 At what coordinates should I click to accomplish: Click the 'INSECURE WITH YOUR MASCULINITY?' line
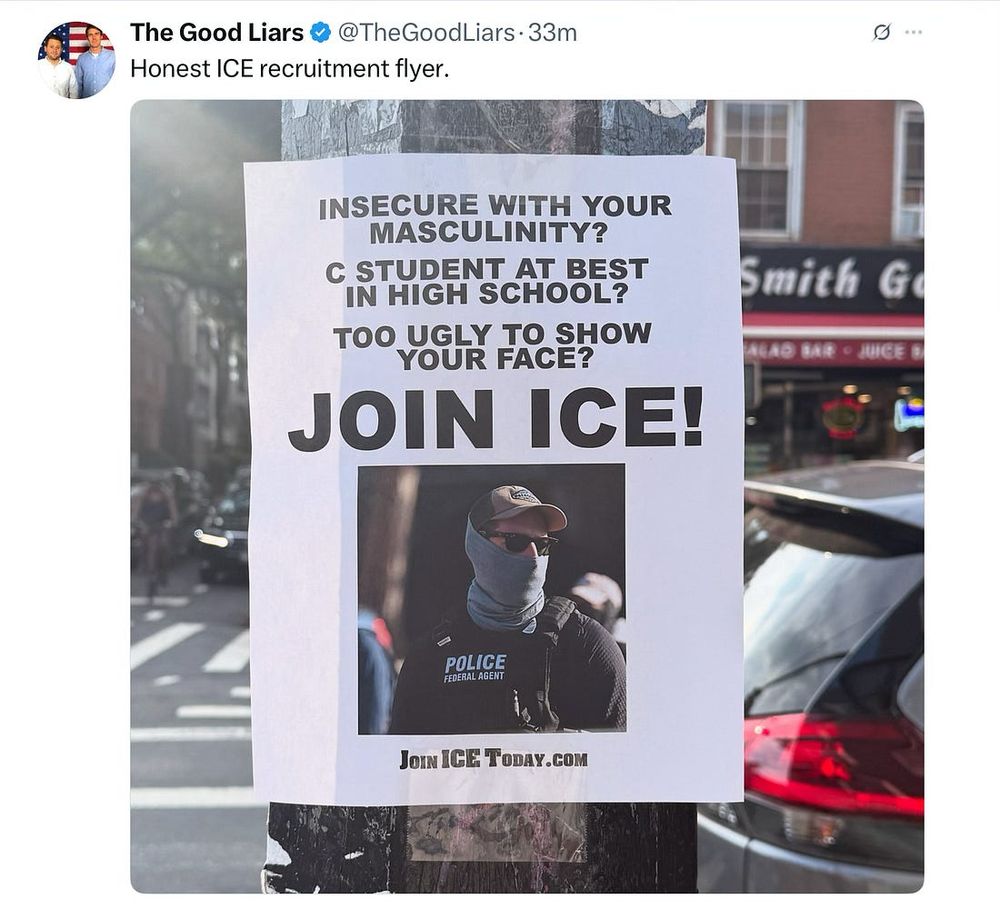tap(495, 219)
